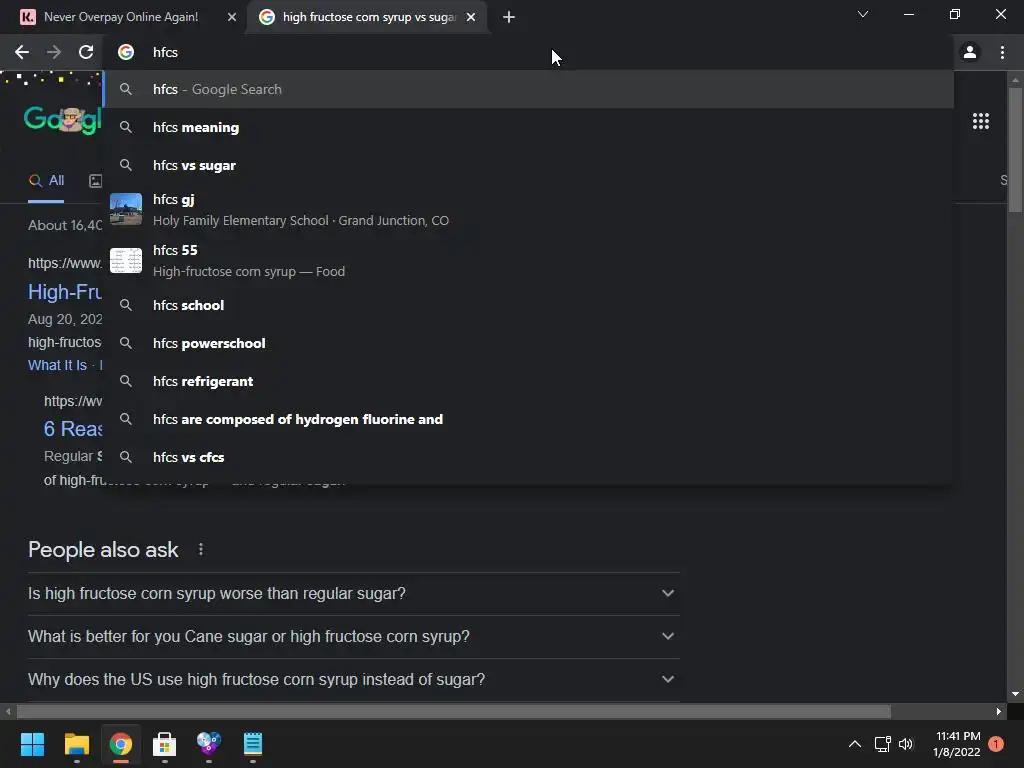Select 'hfcs are composed of hydrogen fluorine and'
Viewport: 1024px width, 768px height.
point(529,419)
